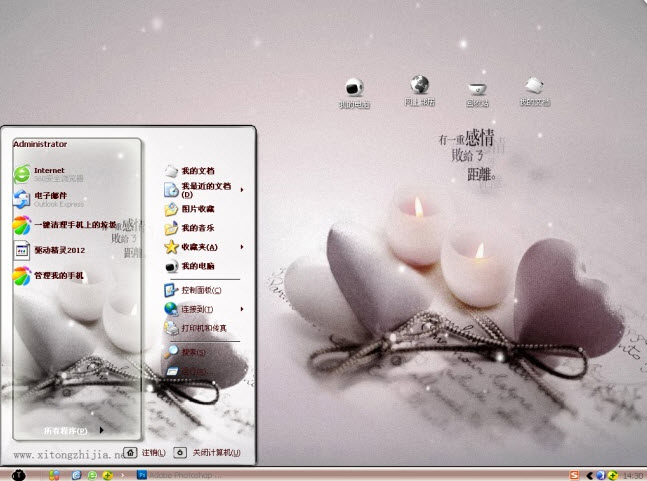647x481 pixels.
Task: Open 控制面板(C) control panel
Action: click(x=193, y=290)
